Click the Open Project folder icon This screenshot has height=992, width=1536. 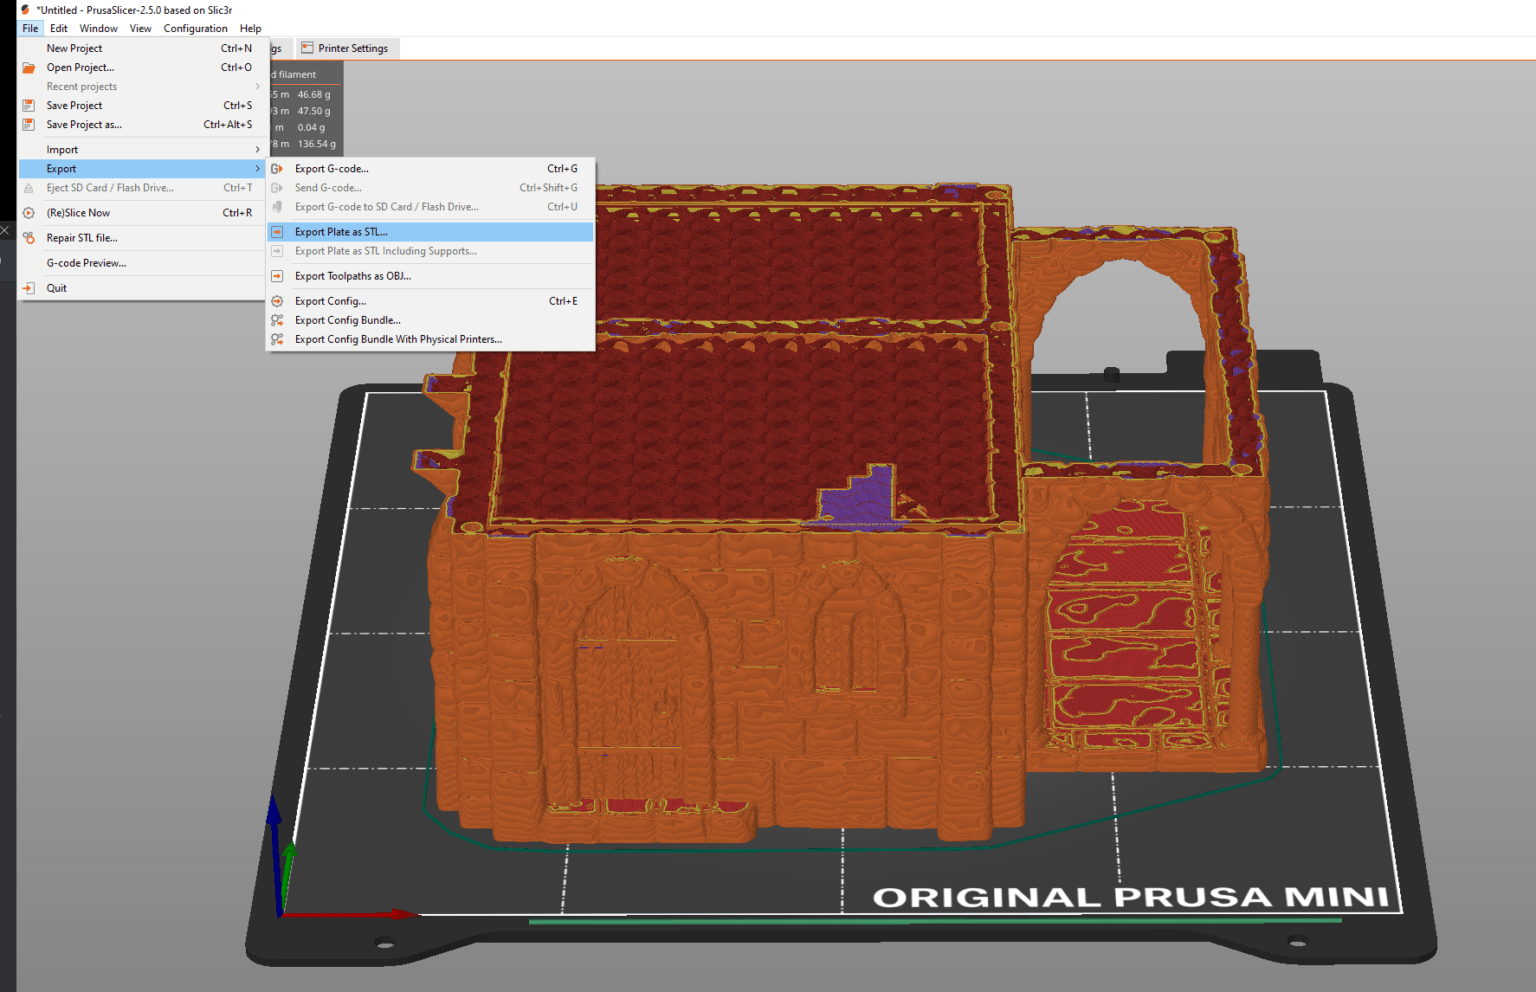[27, 67]
